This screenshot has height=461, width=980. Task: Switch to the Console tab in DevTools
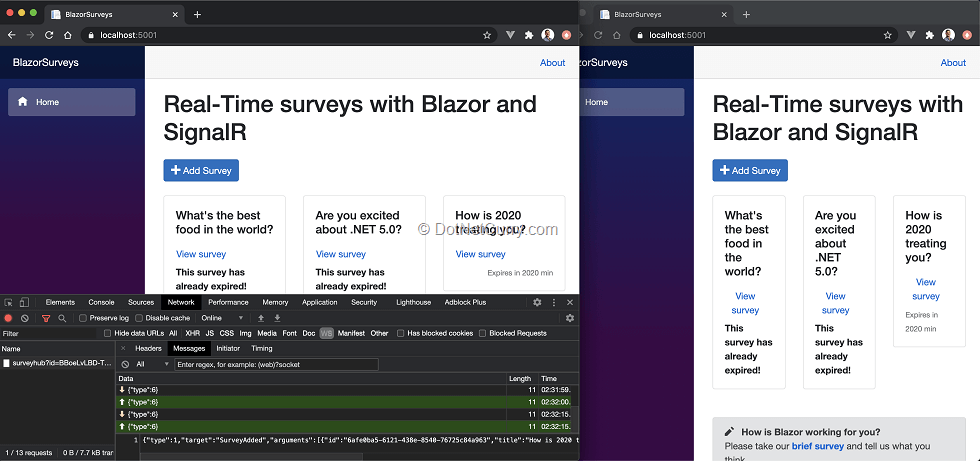(101, 302)
